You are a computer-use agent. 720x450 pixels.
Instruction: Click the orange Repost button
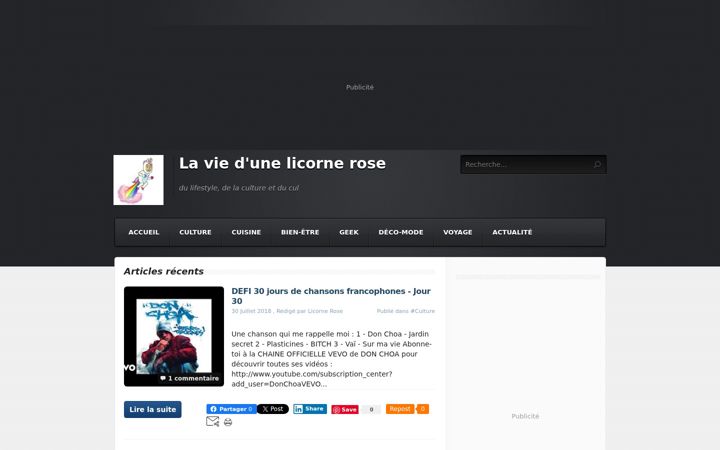[x=400, y=409]
